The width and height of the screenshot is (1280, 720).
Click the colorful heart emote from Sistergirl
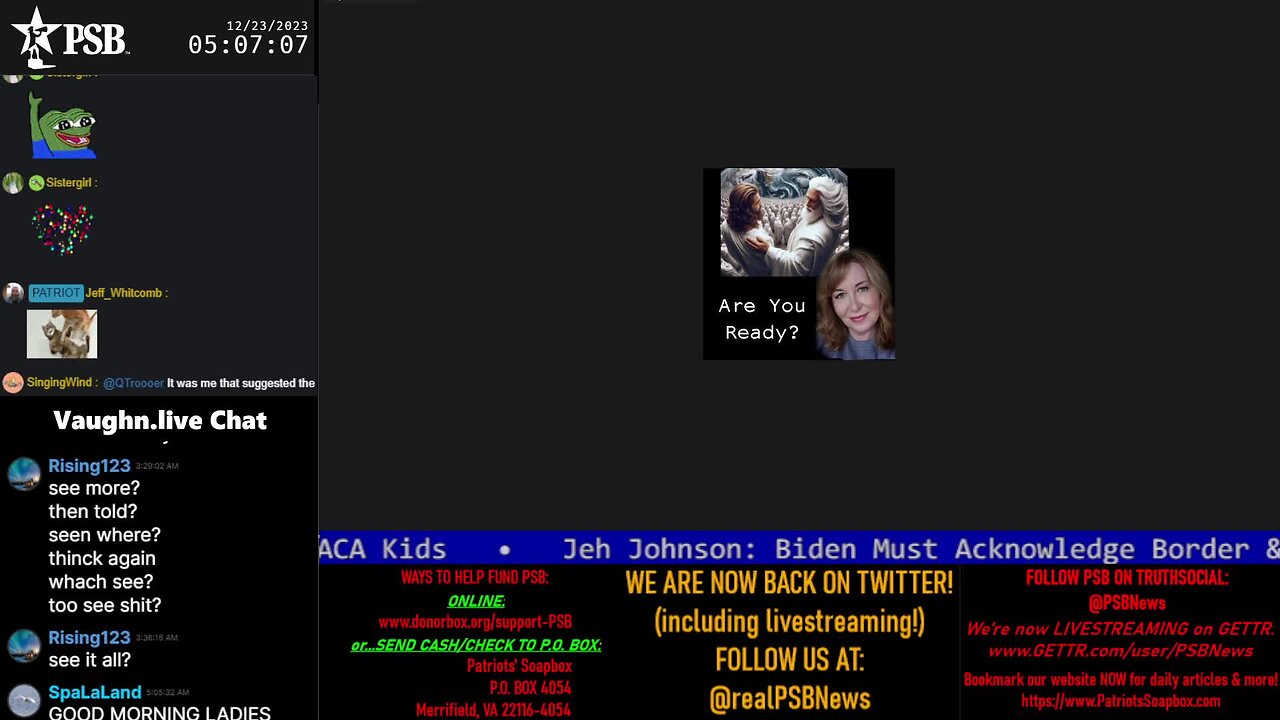tap(62, 230)
